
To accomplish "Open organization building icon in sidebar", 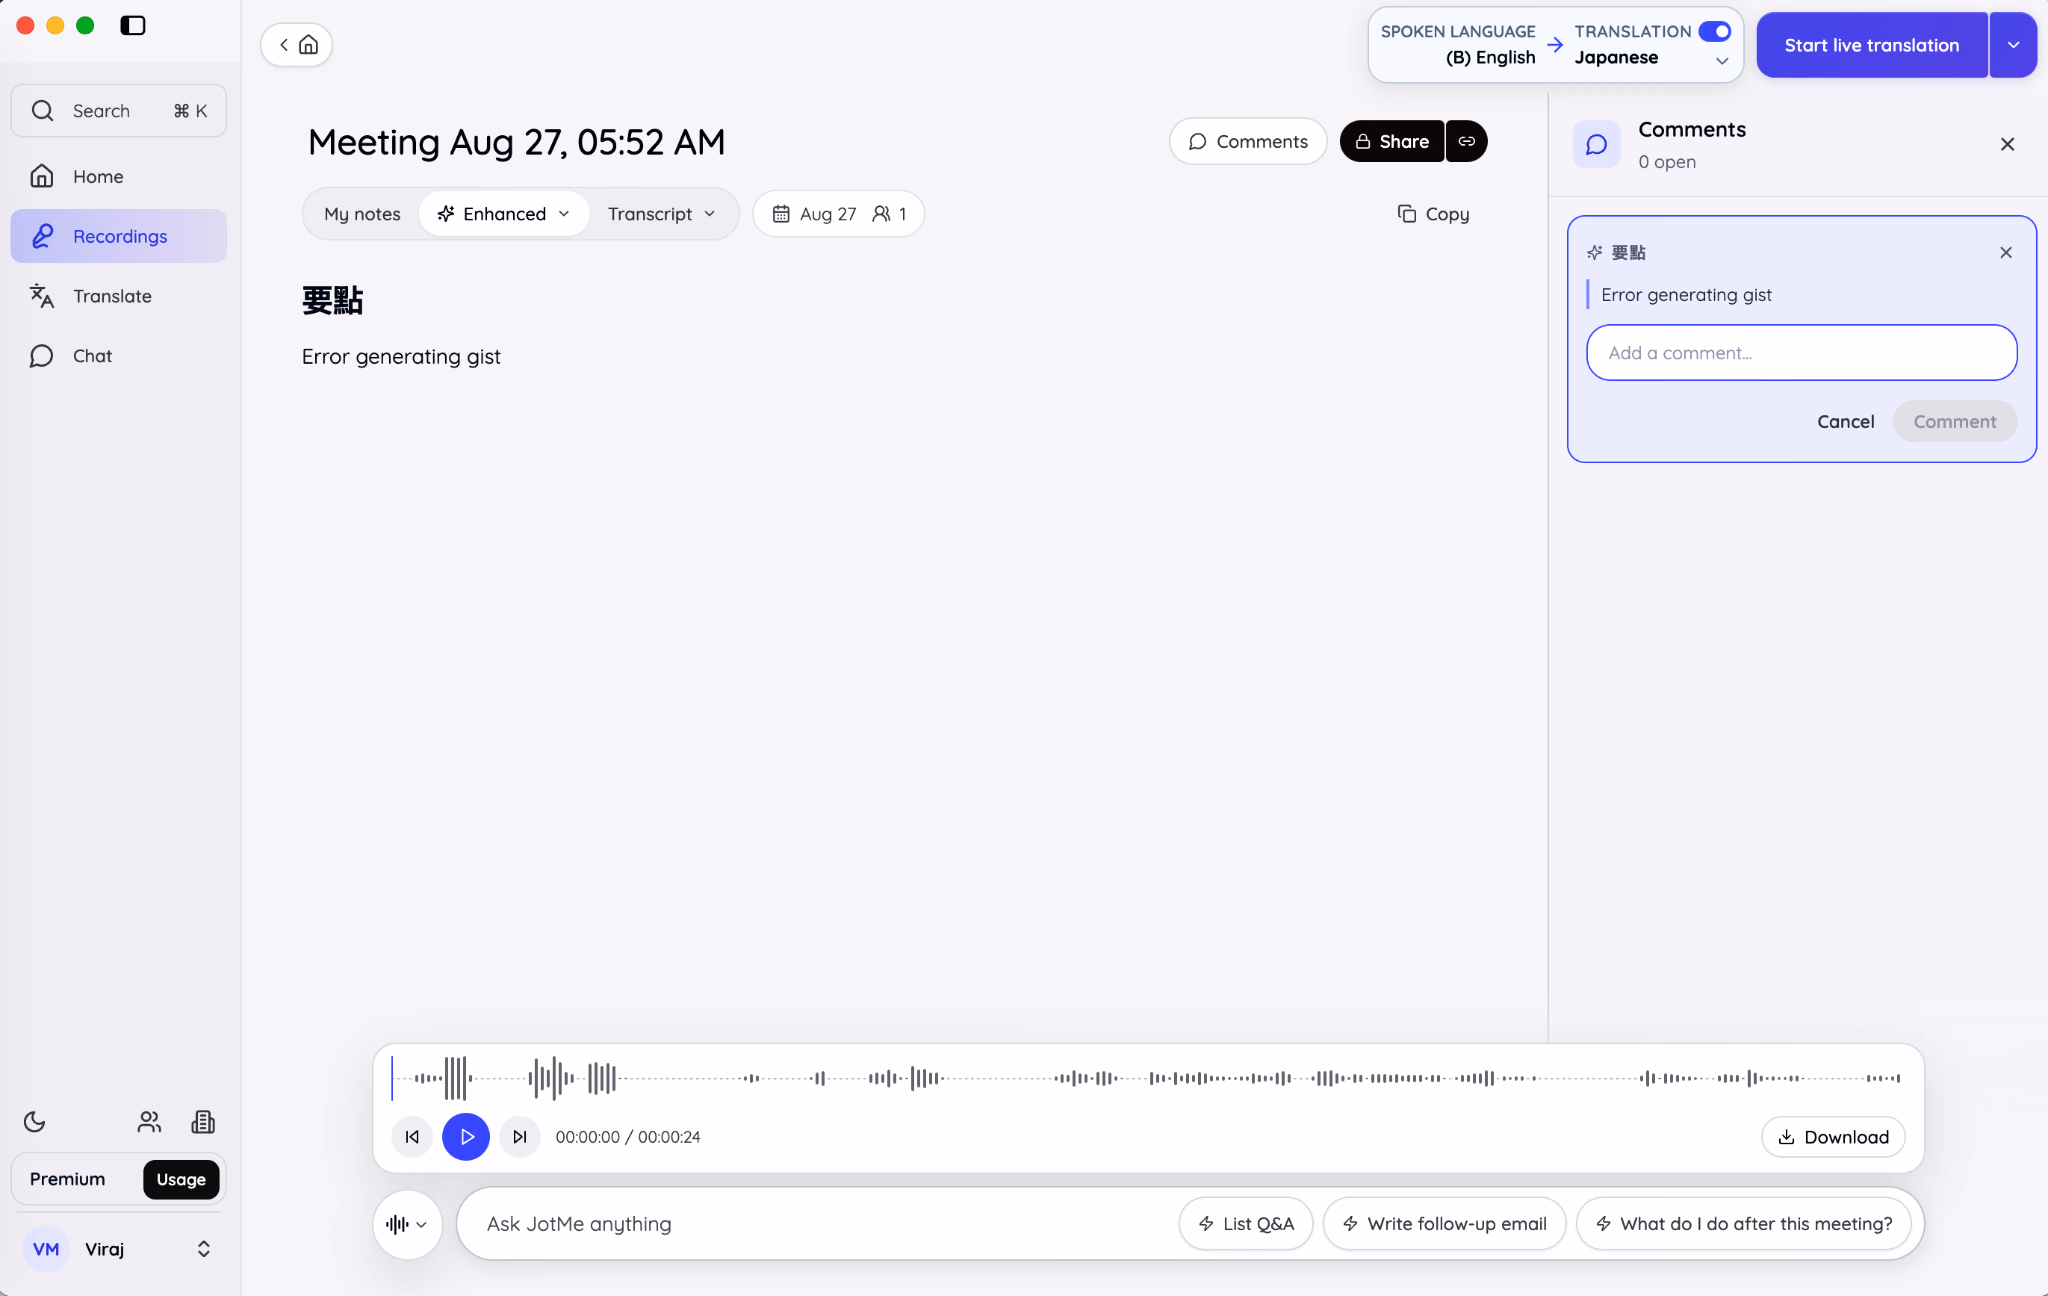I will pyautogui.click(x=203, y=1122).
